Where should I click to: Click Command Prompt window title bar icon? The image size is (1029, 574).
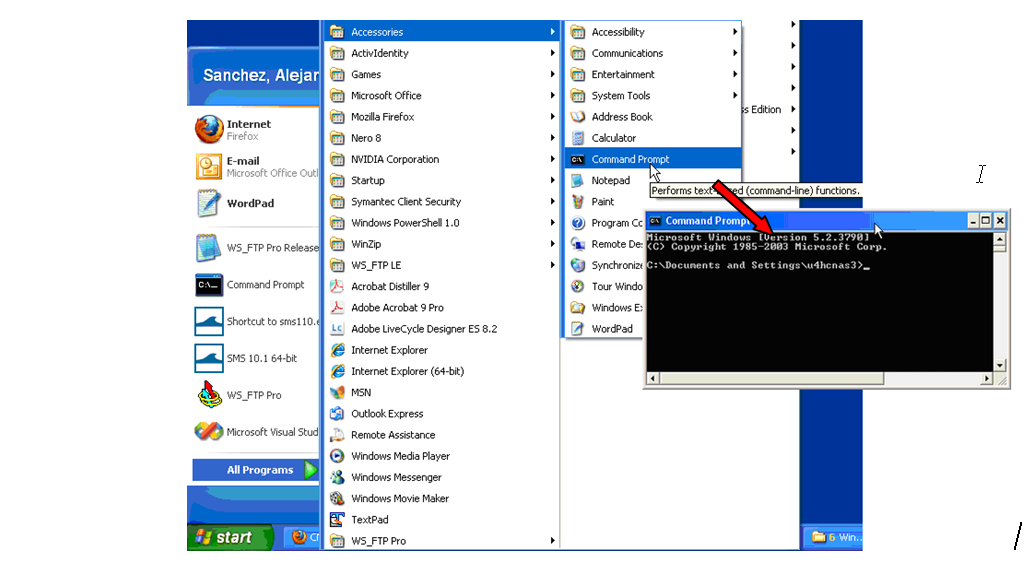[655, 221]
